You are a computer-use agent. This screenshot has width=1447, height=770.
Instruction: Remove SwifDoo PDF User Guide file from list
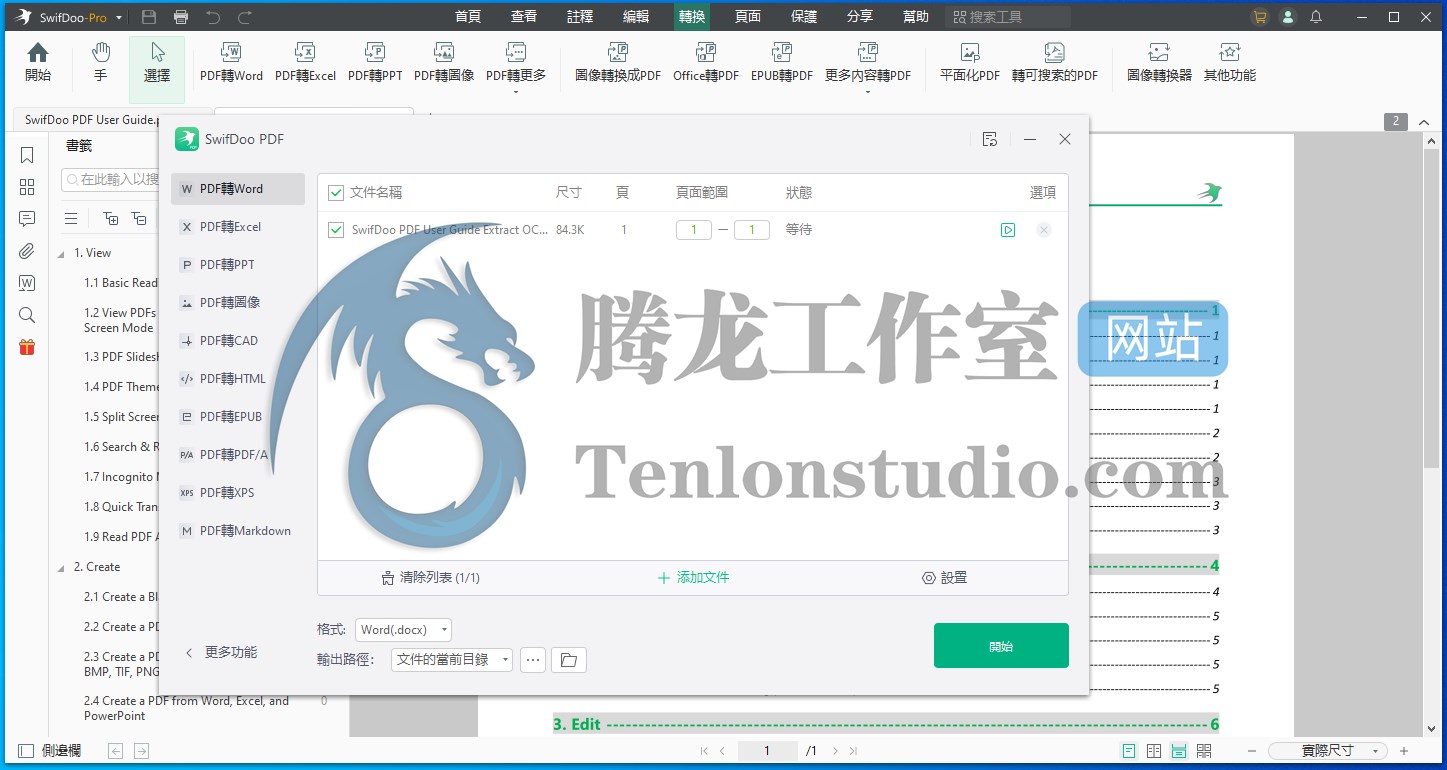click(1043, 230)
